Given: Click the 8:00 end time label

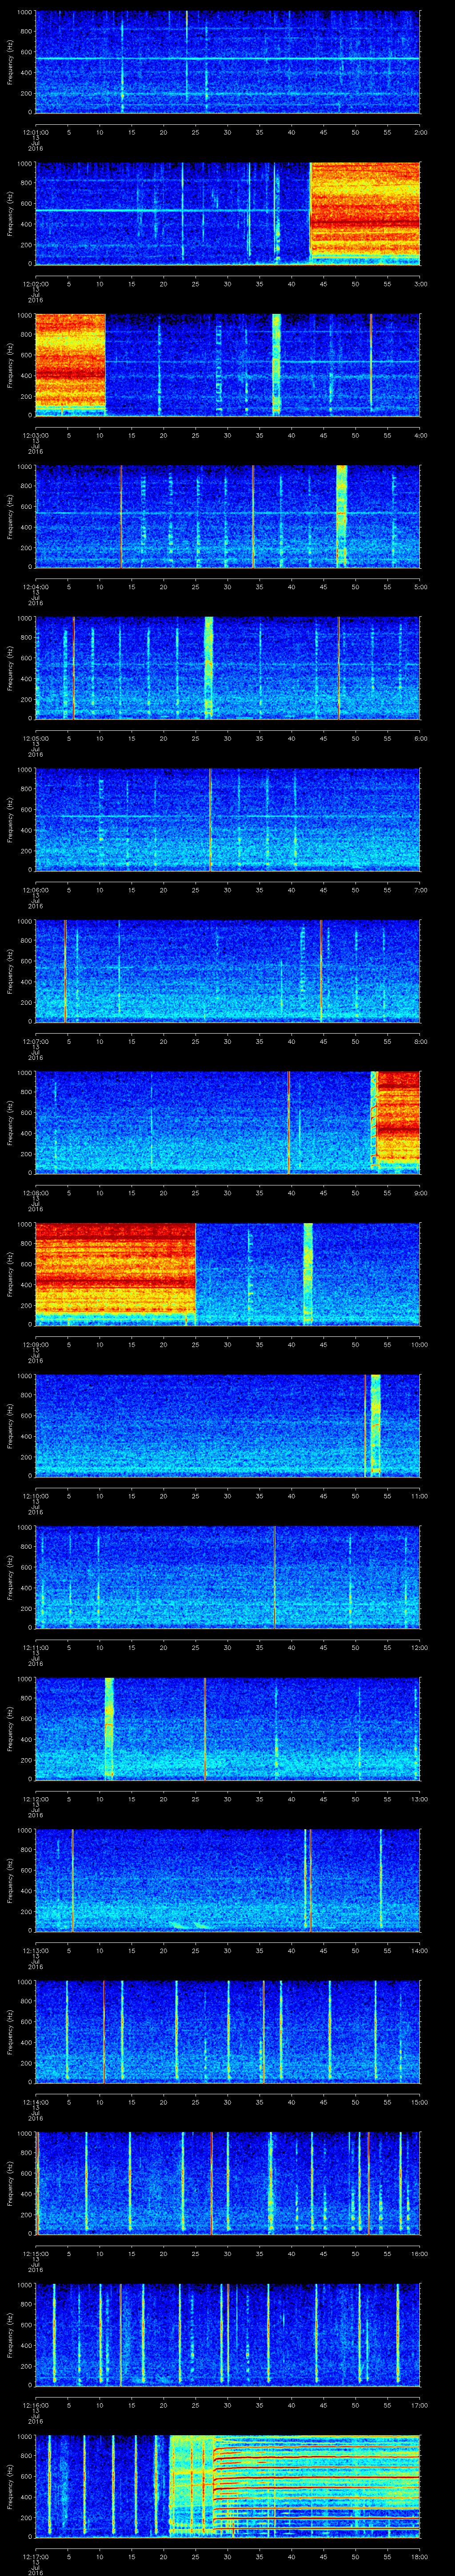Looking at the screenshot, I should [420, 1041].
